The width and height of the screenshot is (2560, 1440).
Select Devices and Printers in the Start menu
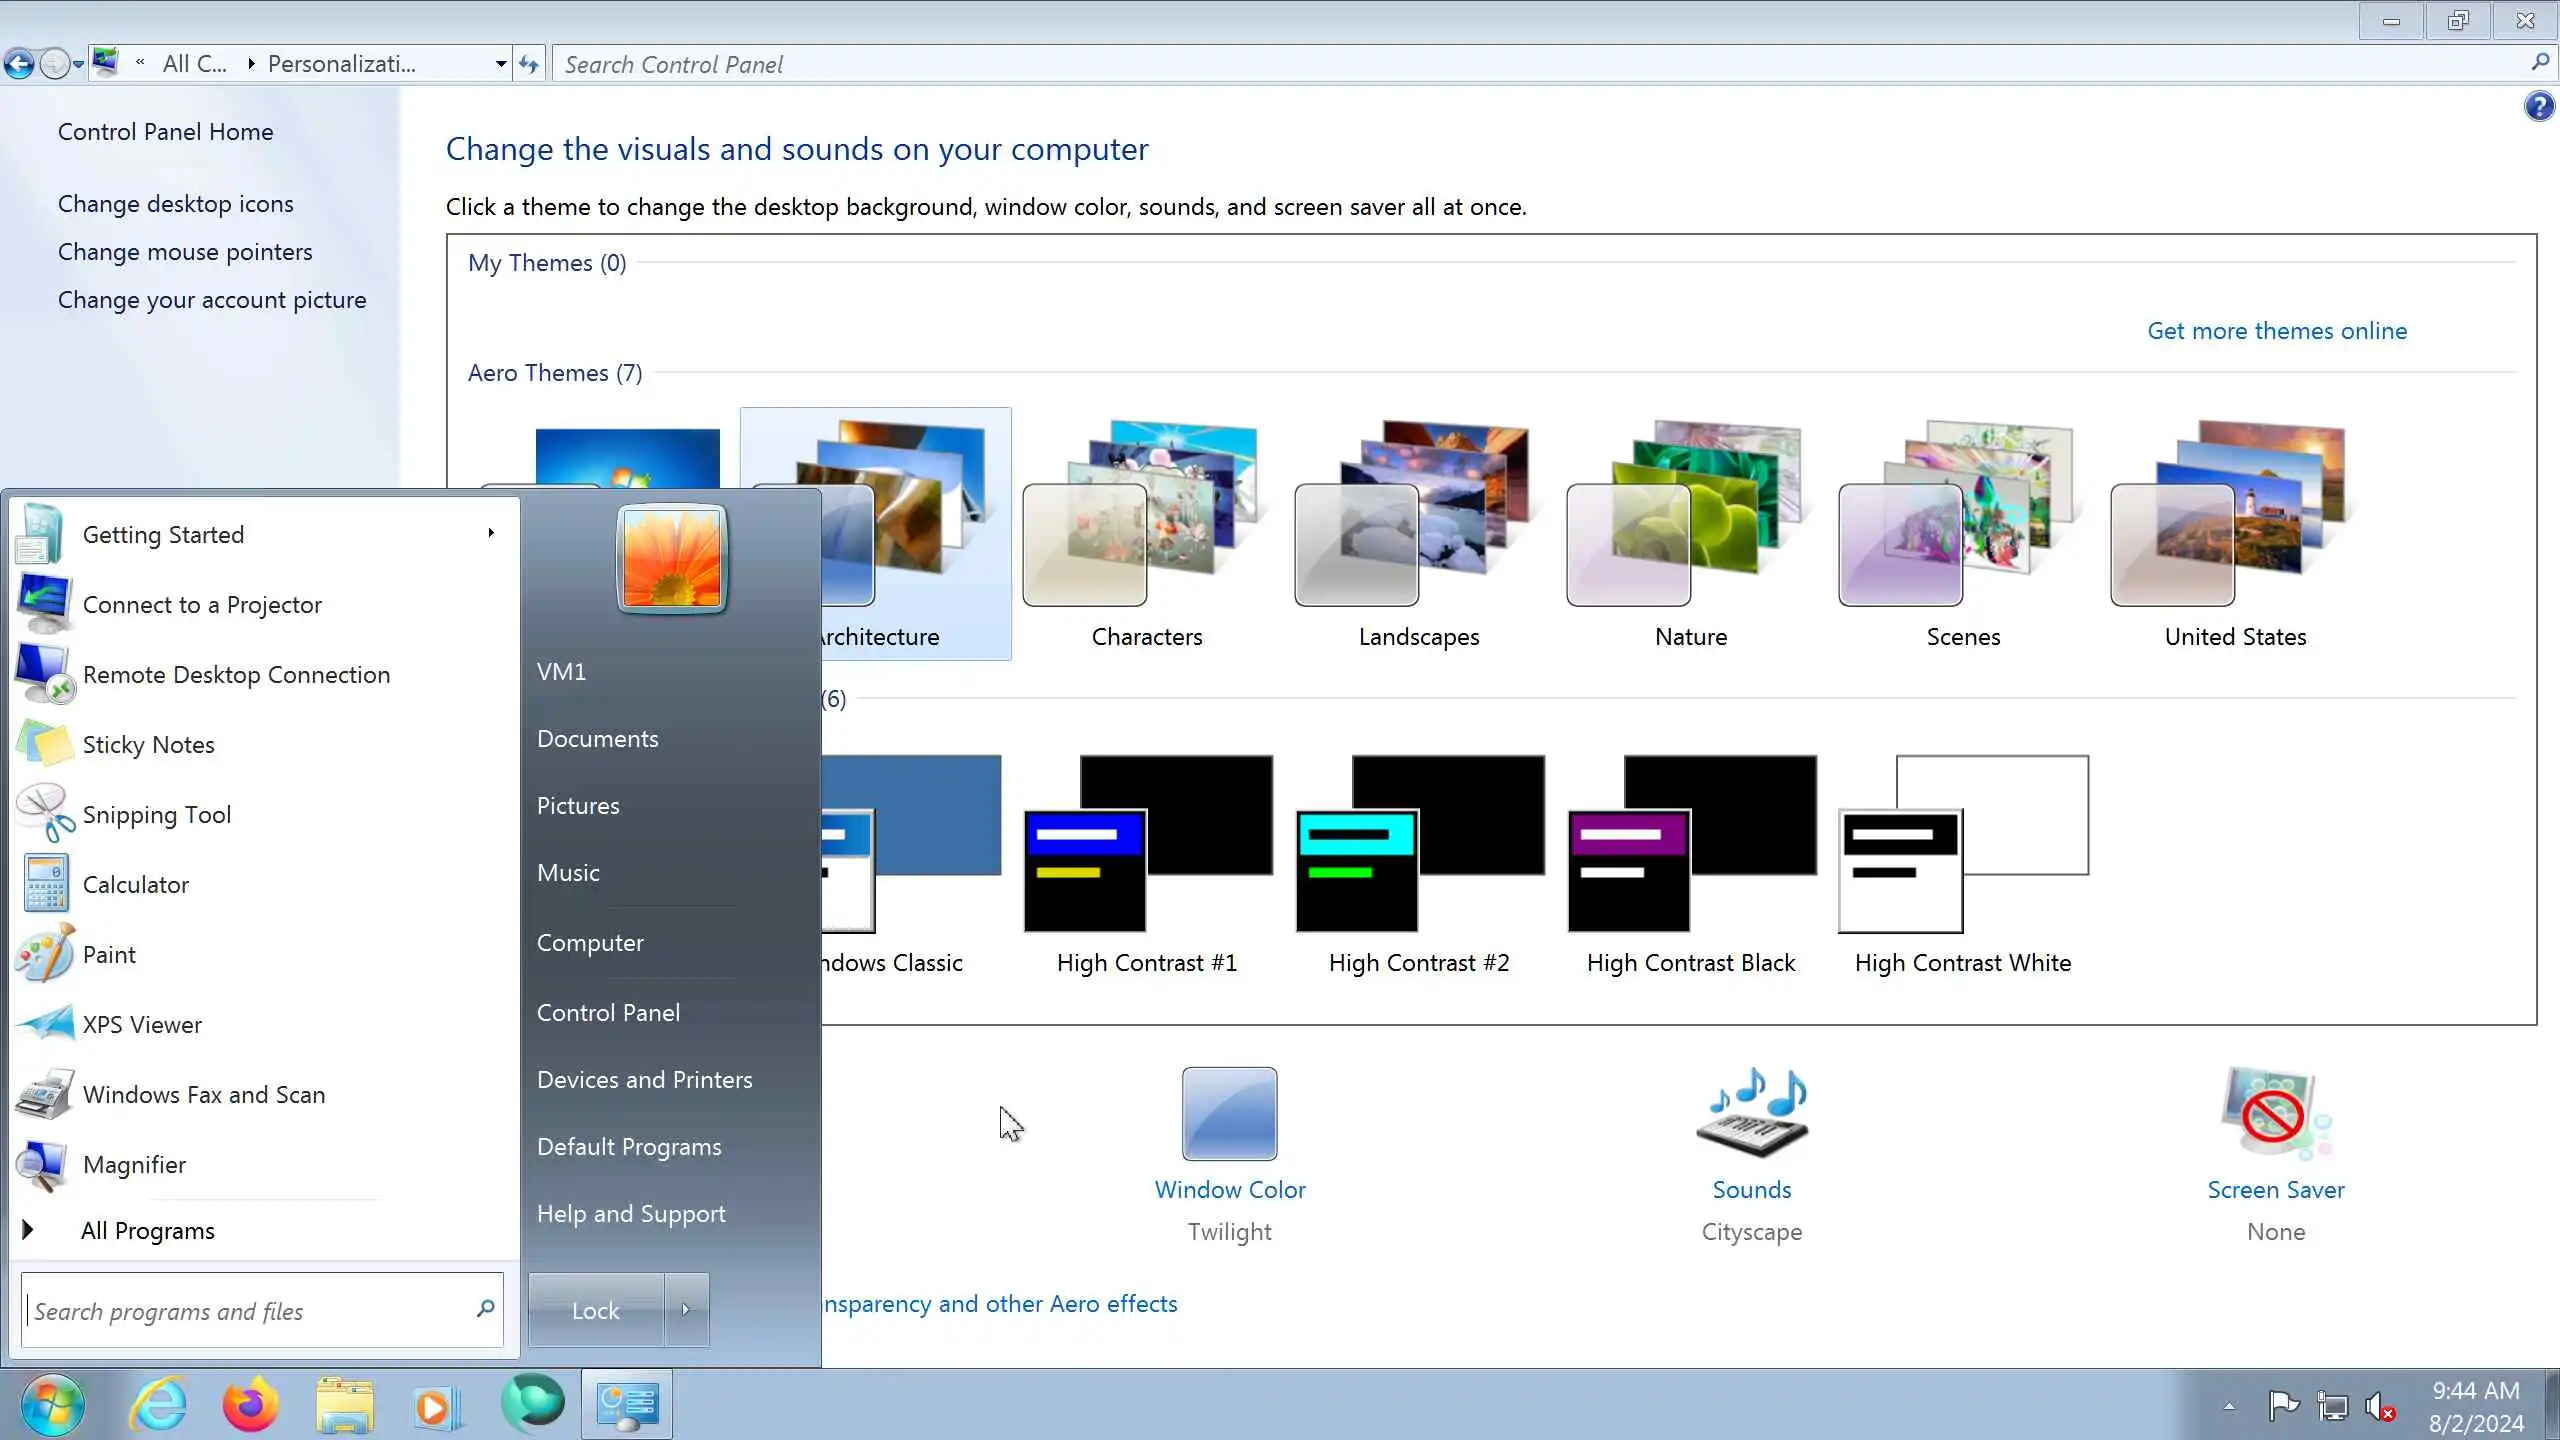(644, 1080)
